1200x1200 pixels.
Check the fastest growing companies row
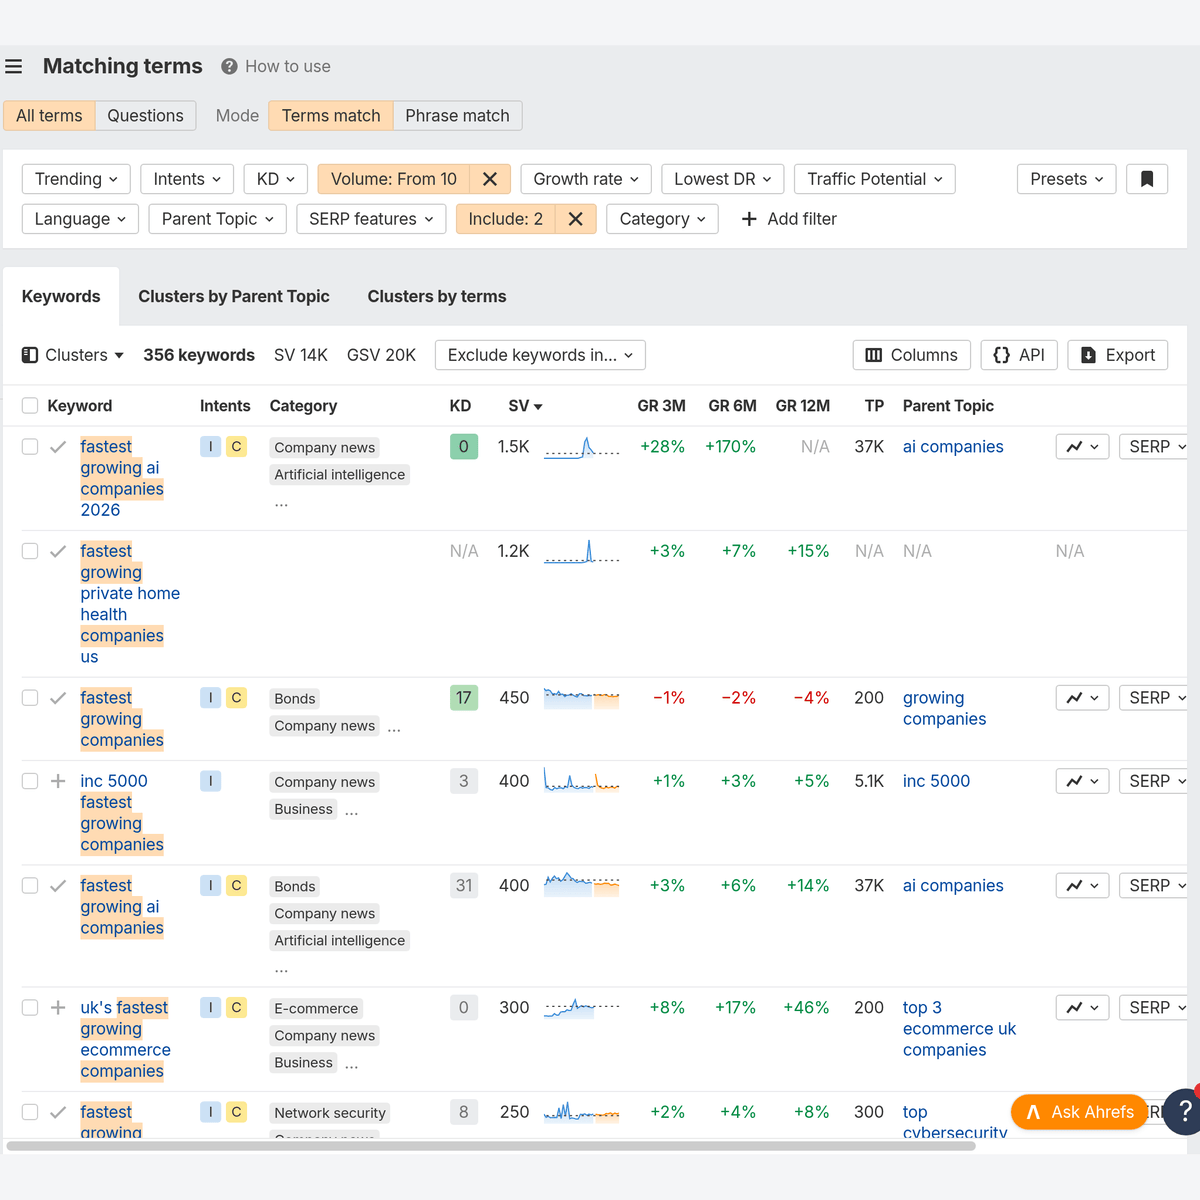coord(30,698)
